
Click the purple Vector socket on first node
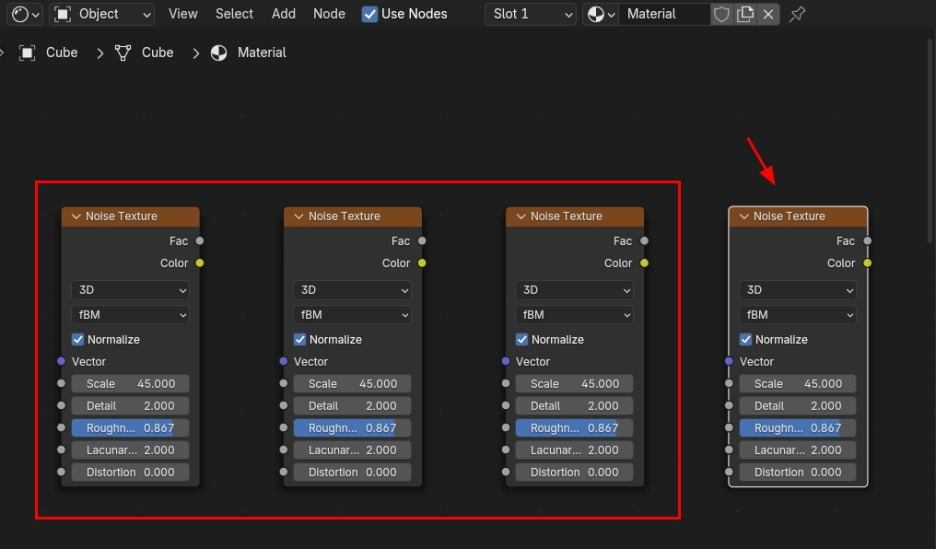[x=61, y=361]
